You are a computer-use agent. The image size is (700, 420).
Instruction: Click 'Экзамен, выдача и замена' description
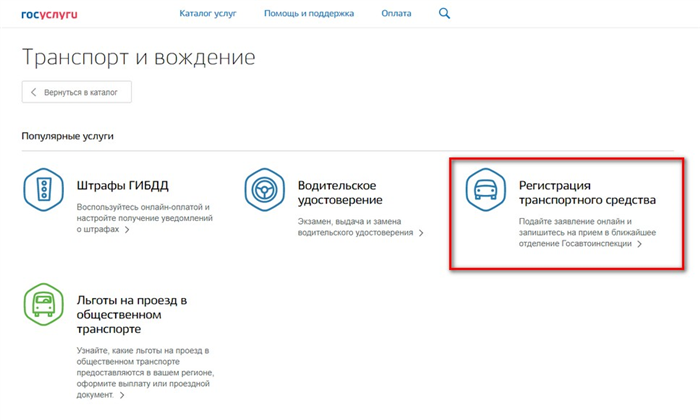(355, 227)
